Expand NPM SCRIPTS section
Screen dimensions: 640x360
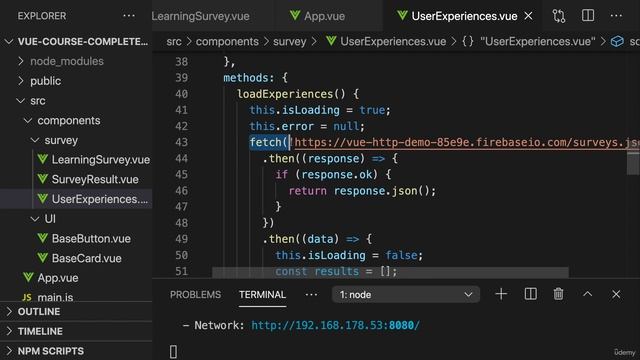(x=76, y=351)
